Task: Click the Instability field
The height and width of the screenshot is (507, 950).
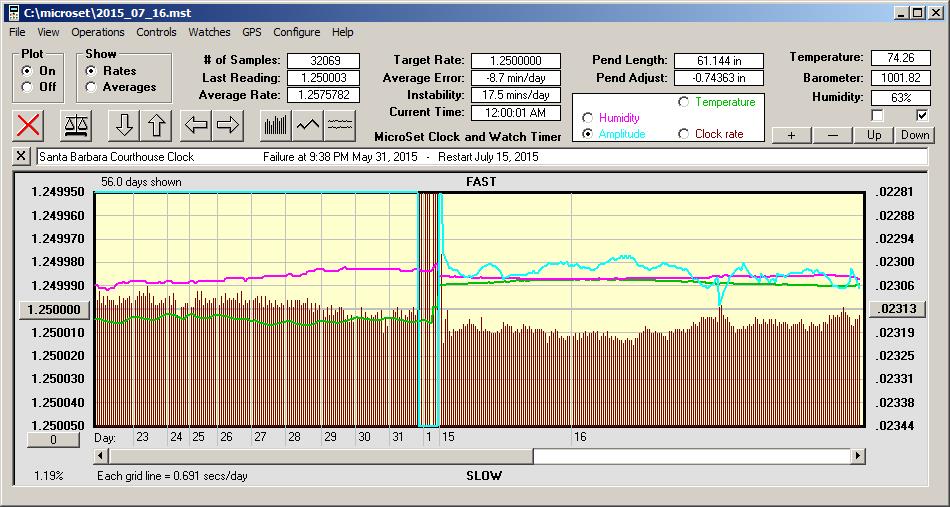Action: (516, 95)
